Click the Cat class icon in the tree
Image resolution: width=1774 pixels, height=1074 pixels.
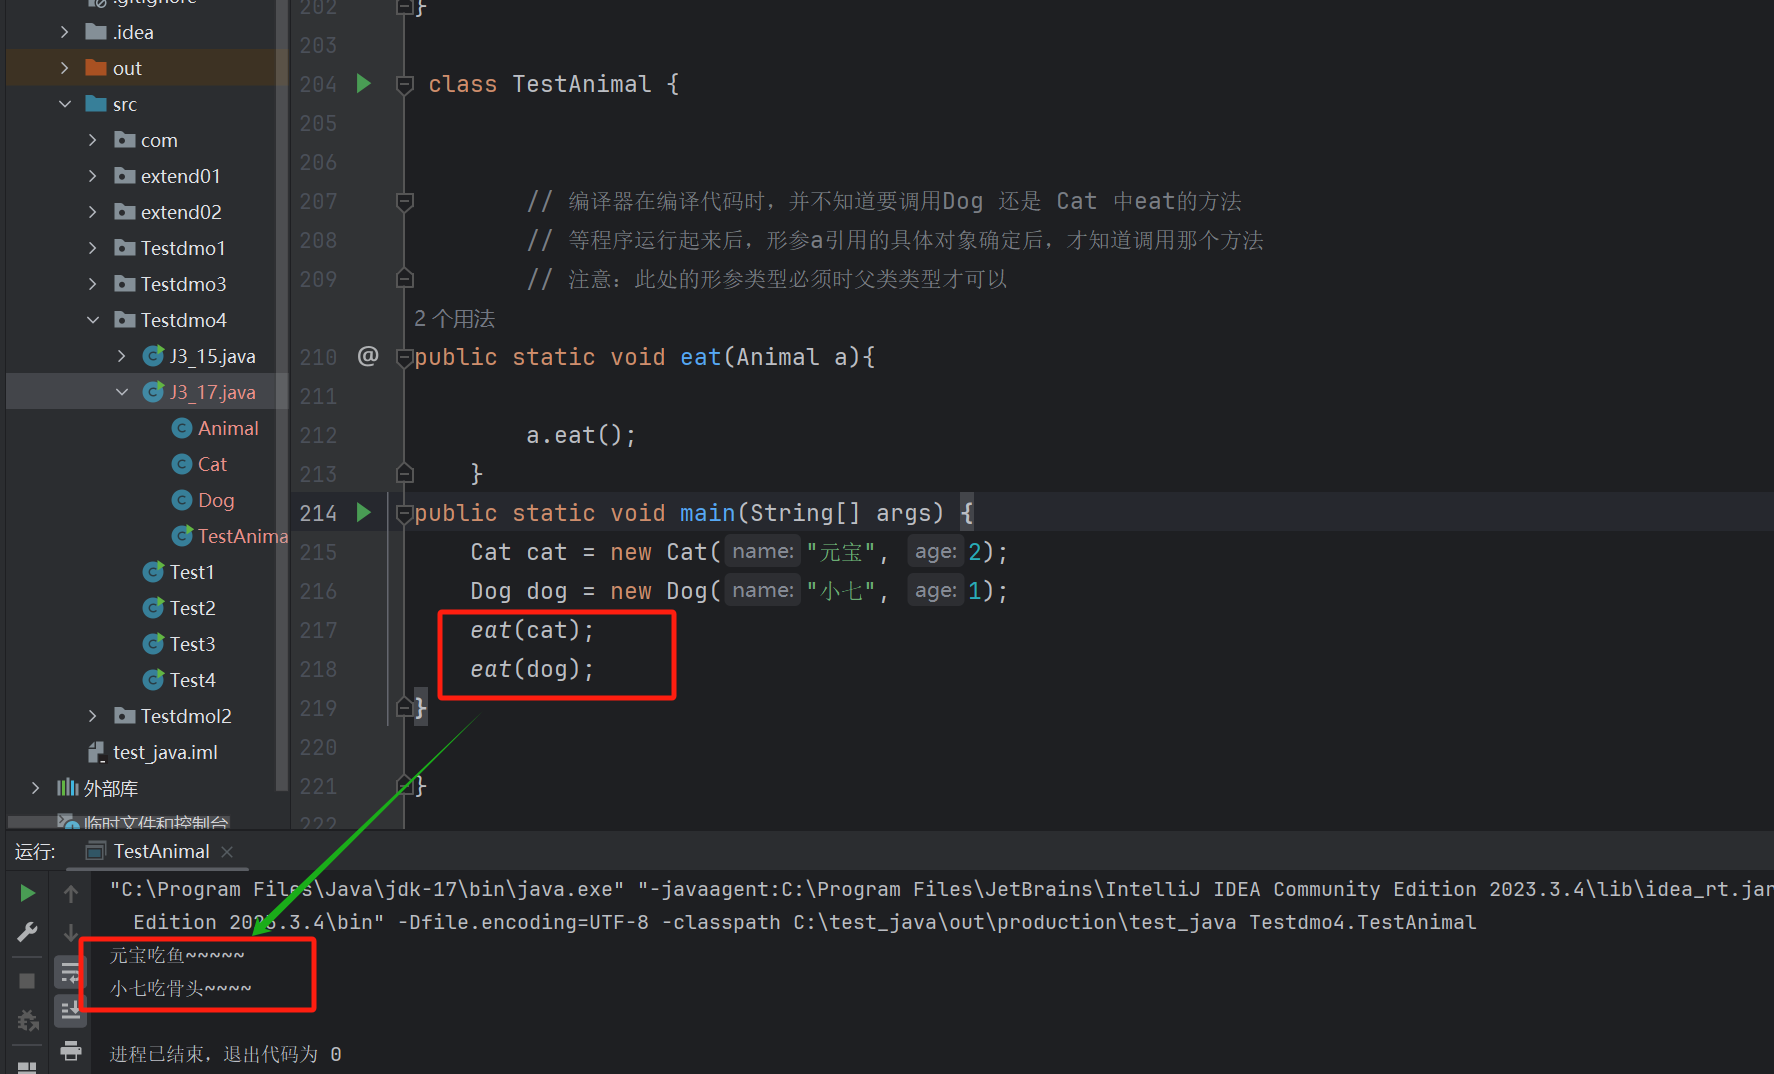click(x=182, y=464)
